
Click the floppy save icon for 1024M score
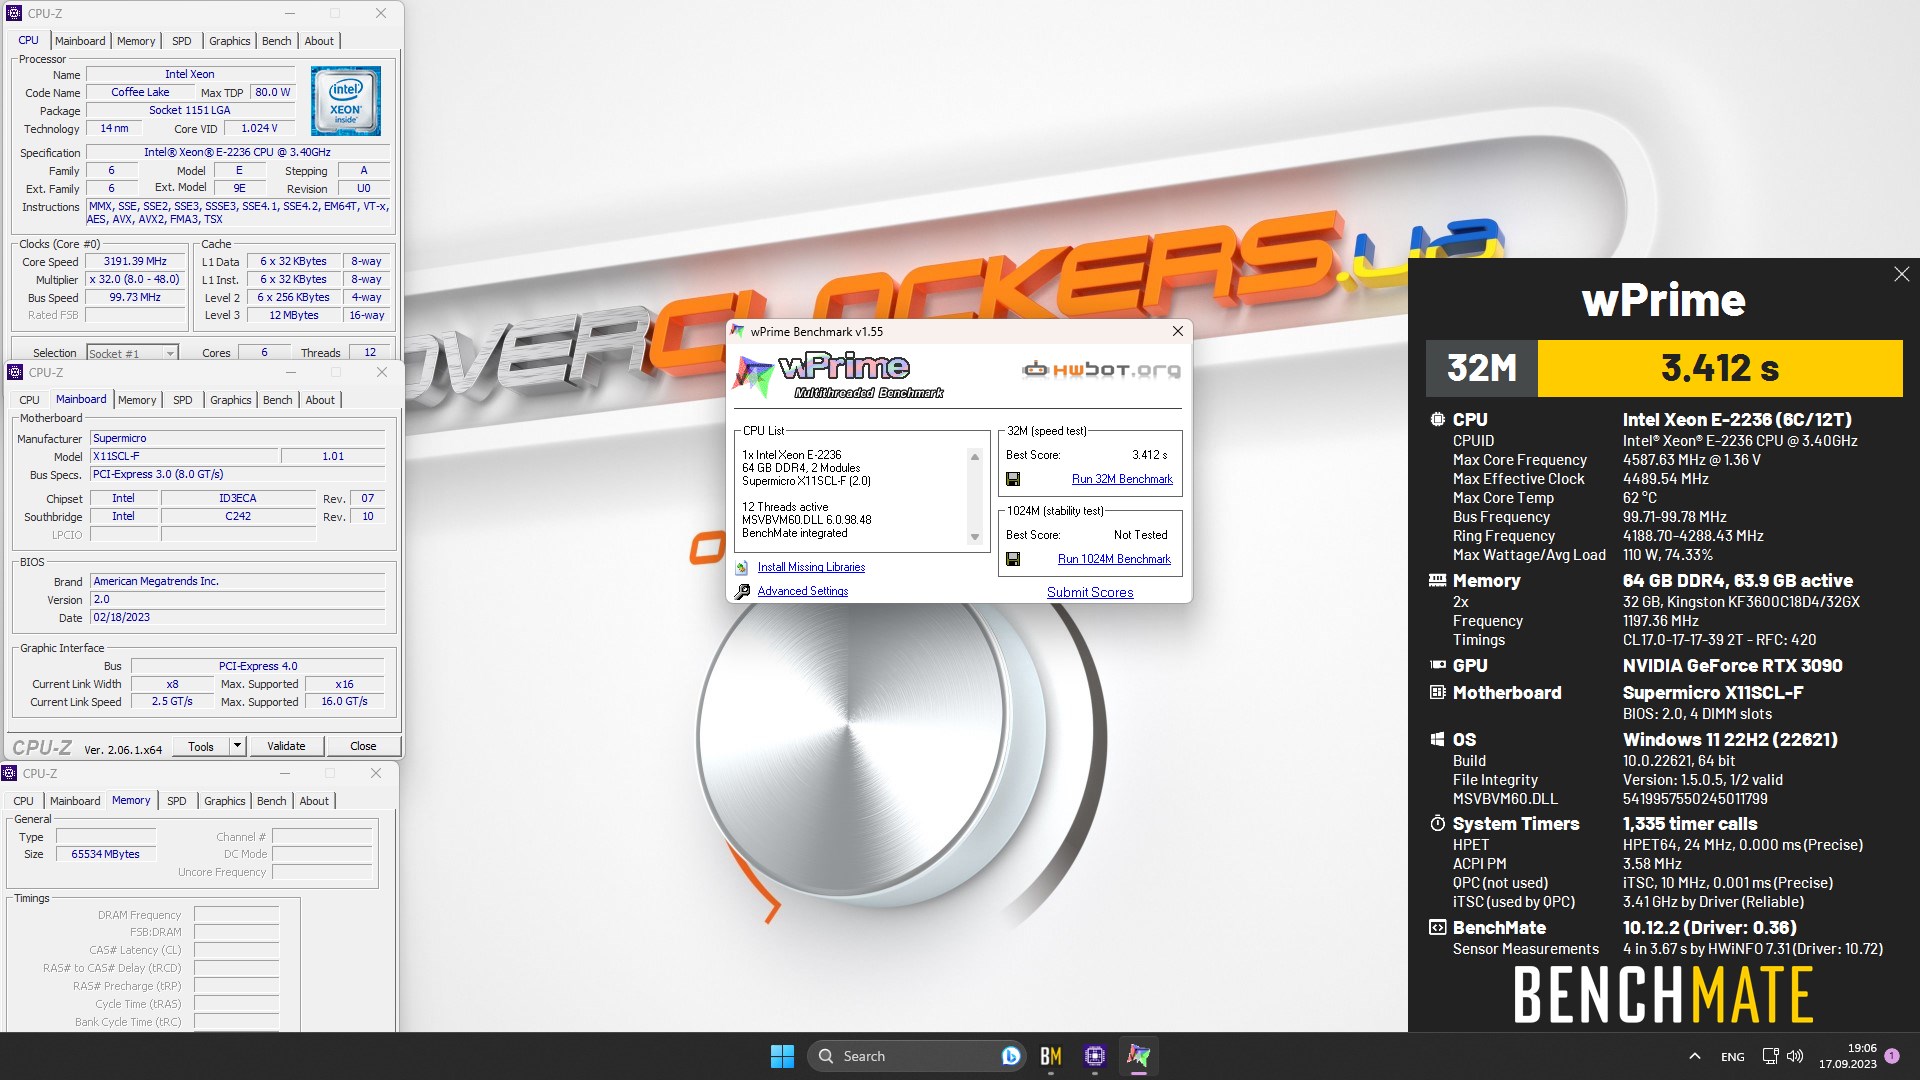(1013, 559)
